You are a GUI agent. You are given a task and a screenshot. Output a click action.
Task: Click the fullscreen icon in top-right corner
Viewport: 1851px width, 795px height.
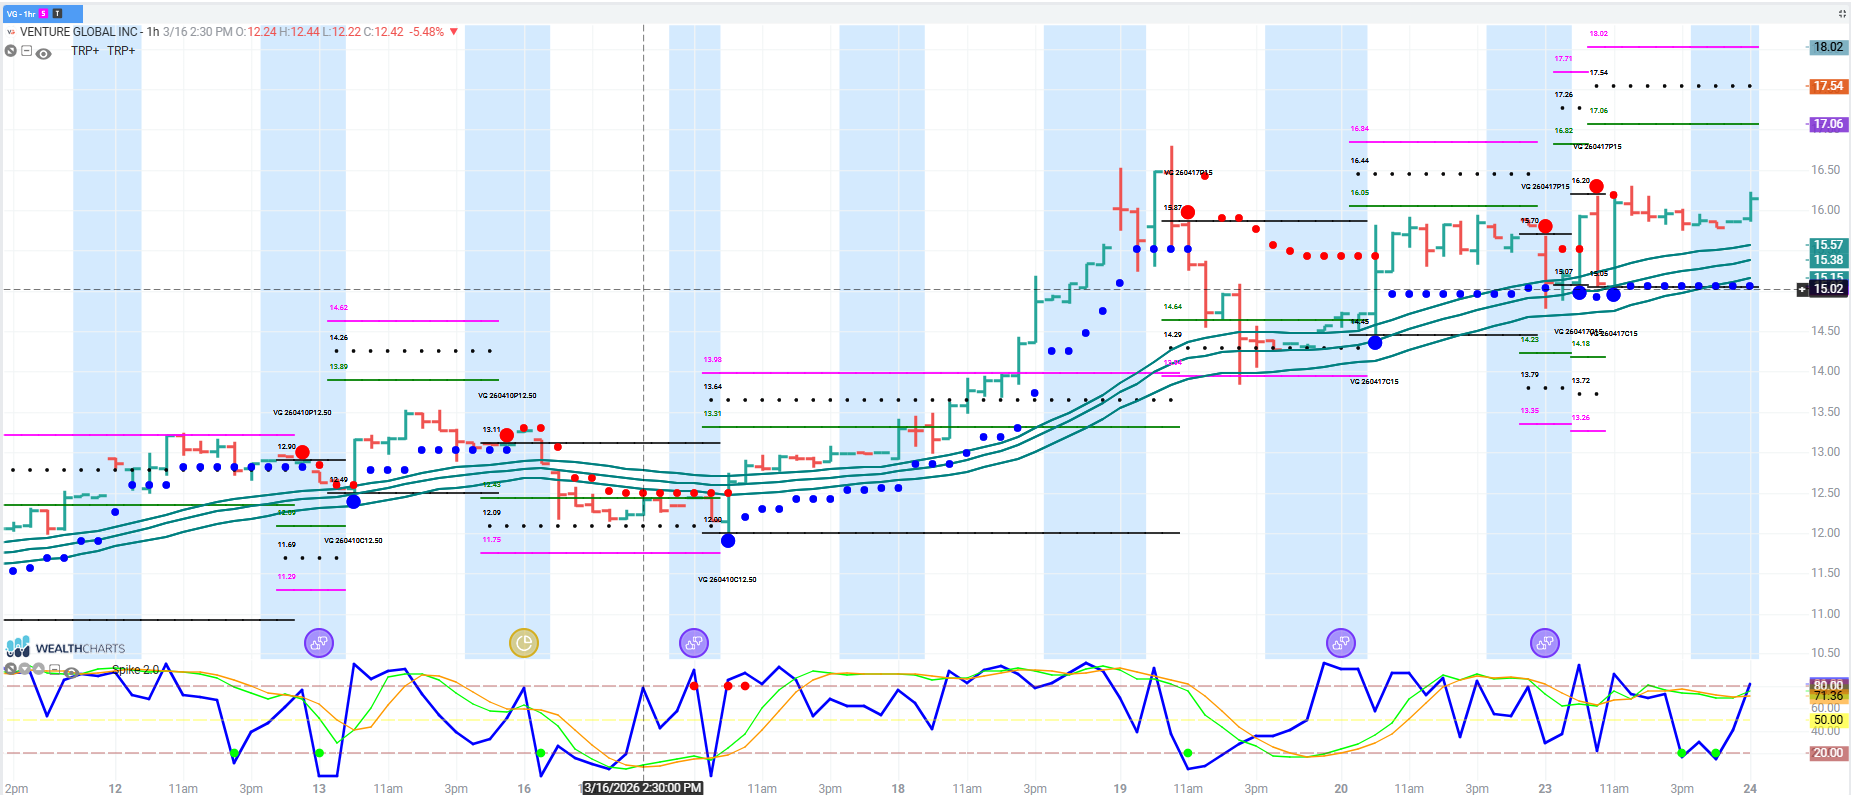(x=1841, y=13)
